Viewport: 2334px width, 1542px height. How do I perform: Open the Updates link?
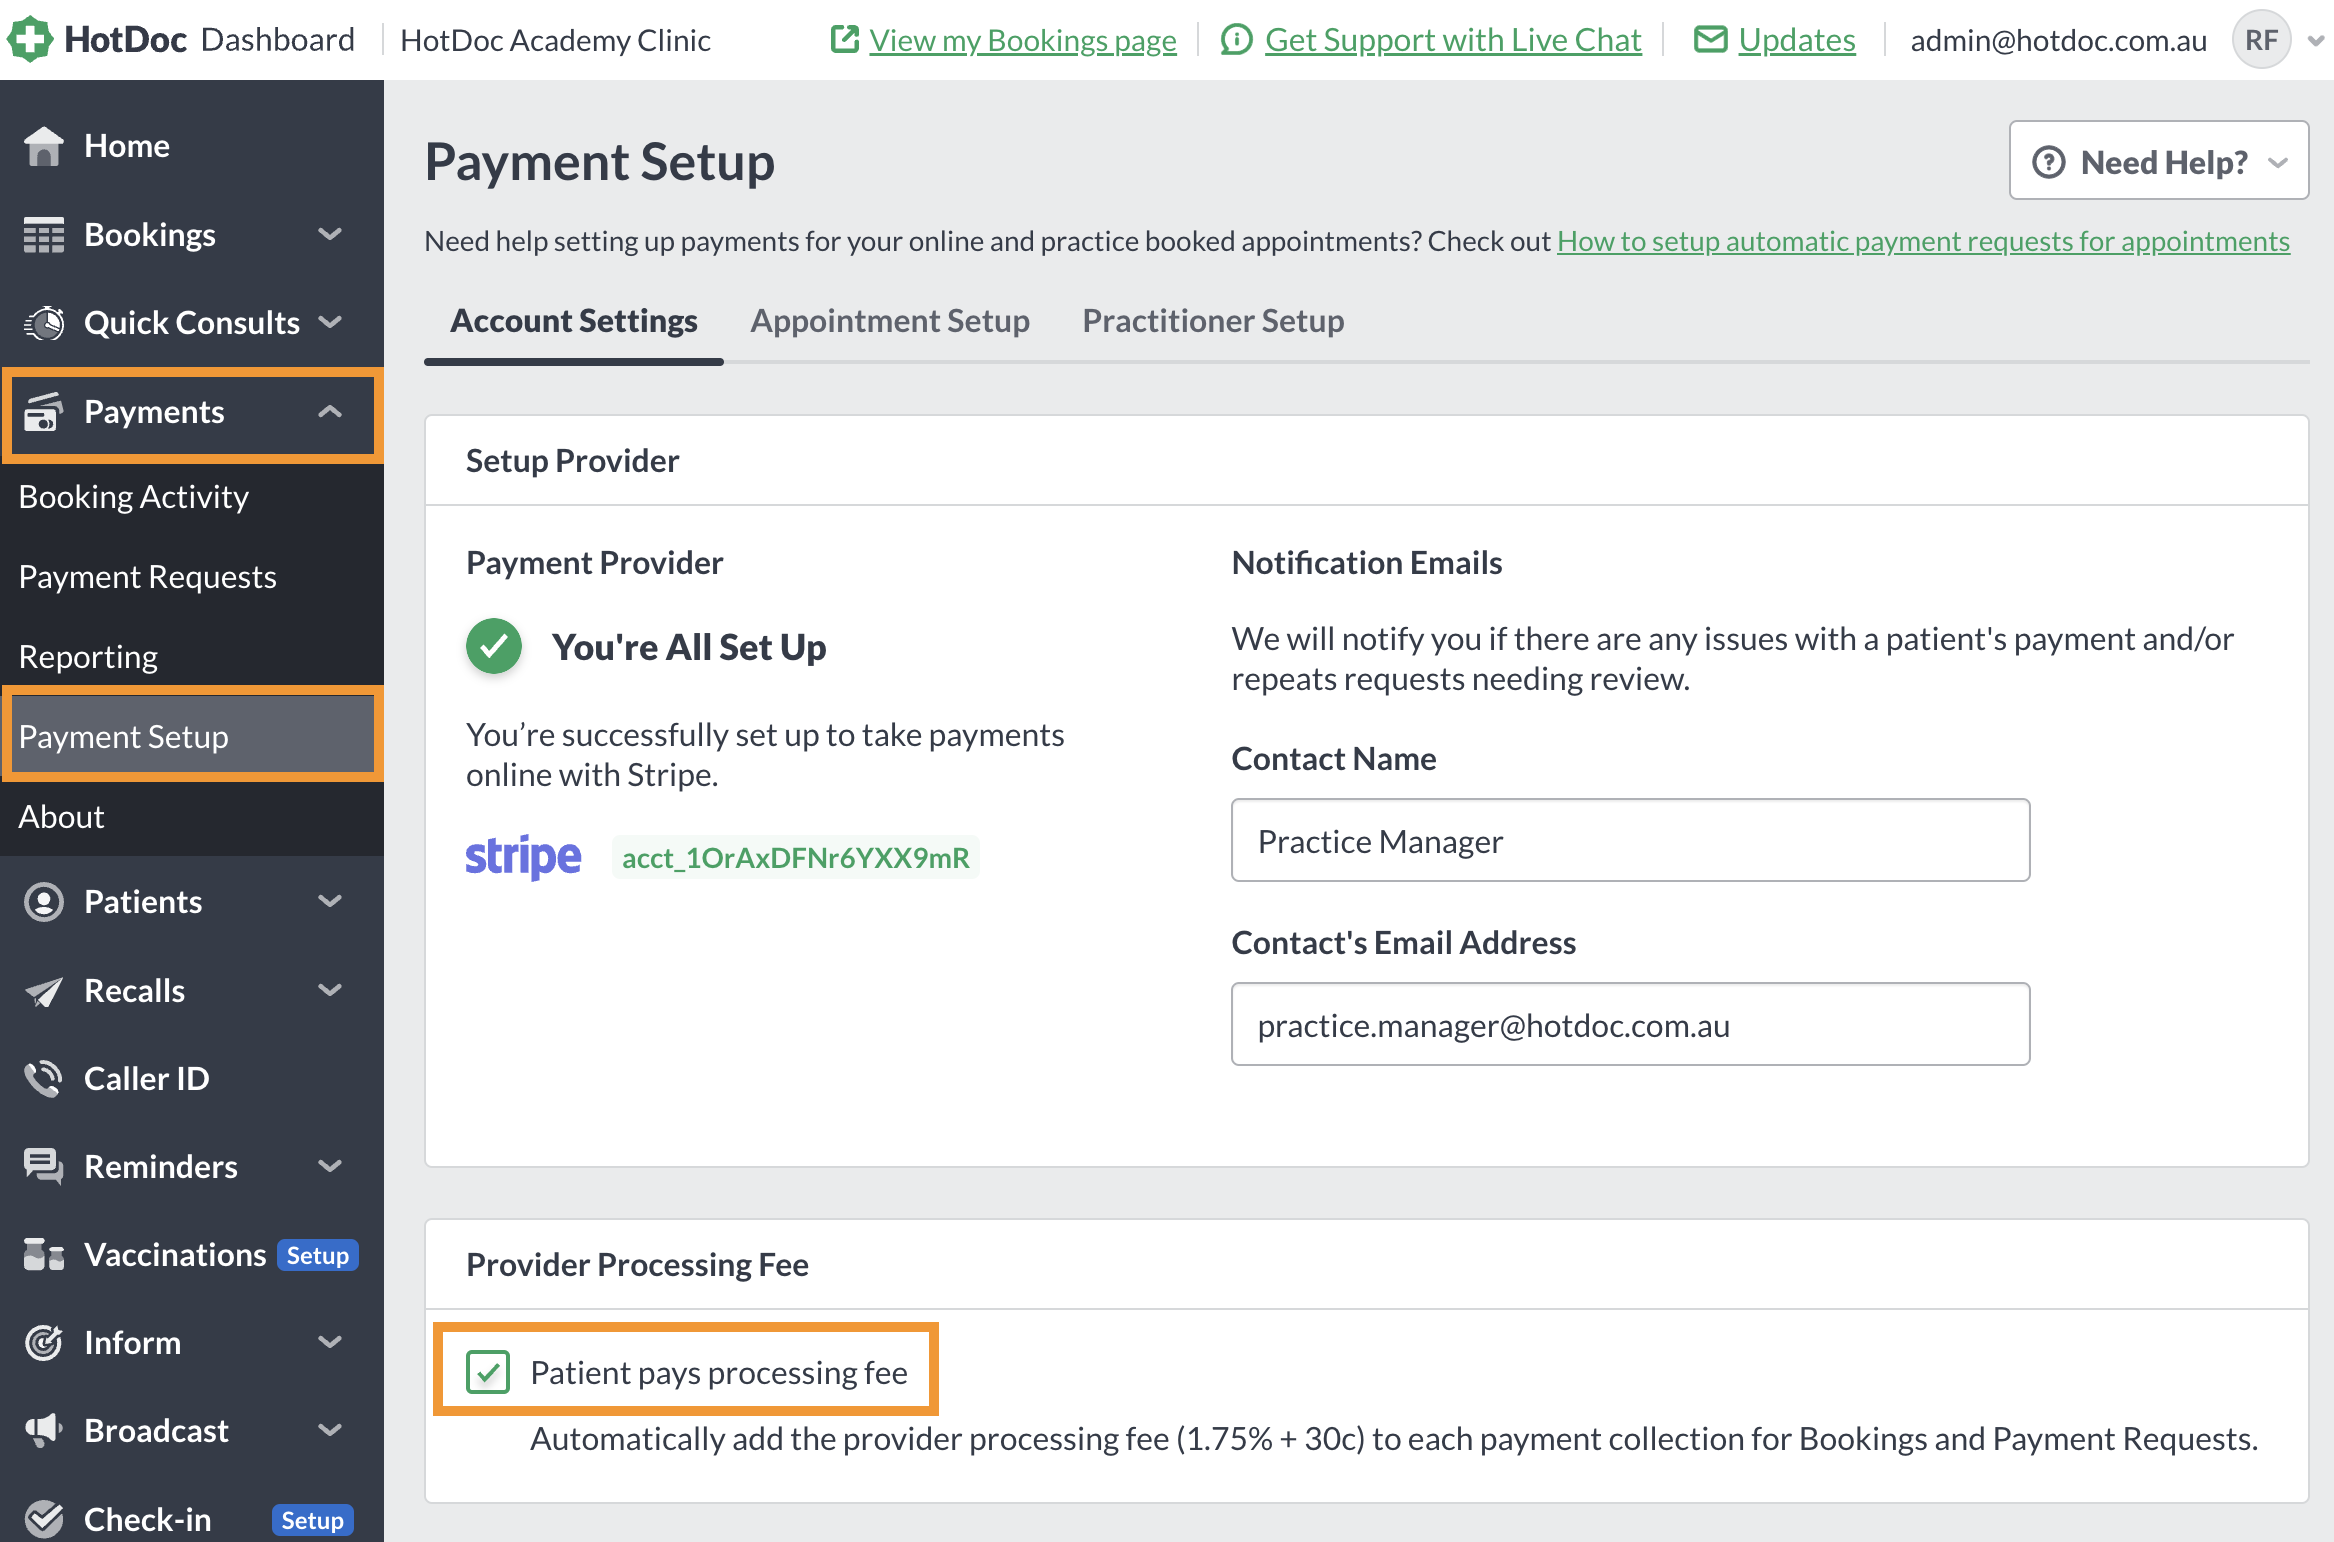pyautogui.click(x=1797, y=40)
